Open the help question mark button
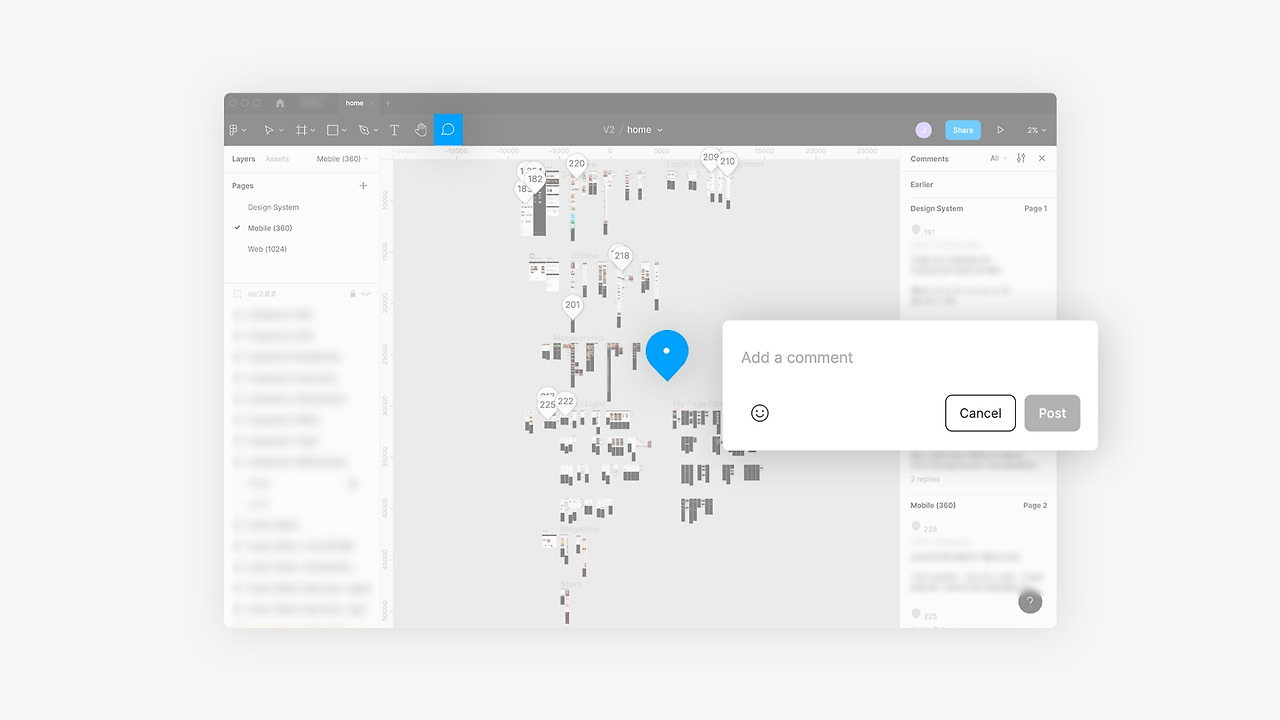This screenshot has height=720, width=1280. 1030,602
